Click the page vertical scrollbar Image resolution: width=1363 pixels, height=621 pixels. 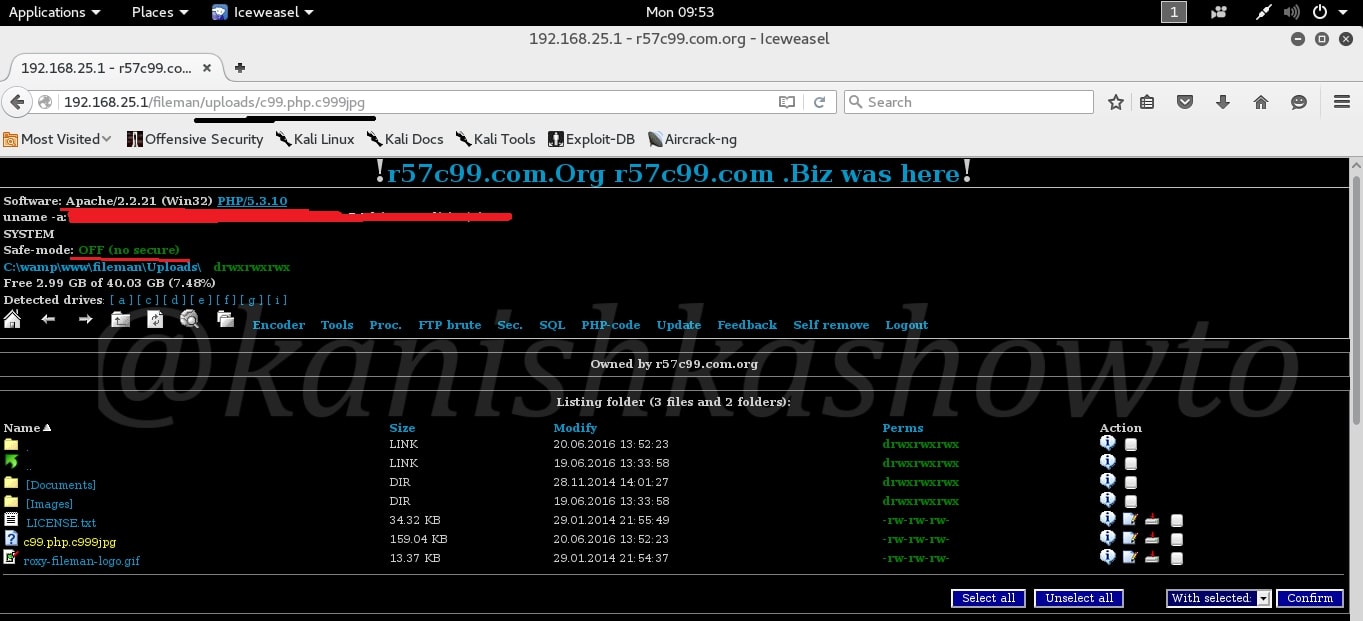tap(1355, 300)
